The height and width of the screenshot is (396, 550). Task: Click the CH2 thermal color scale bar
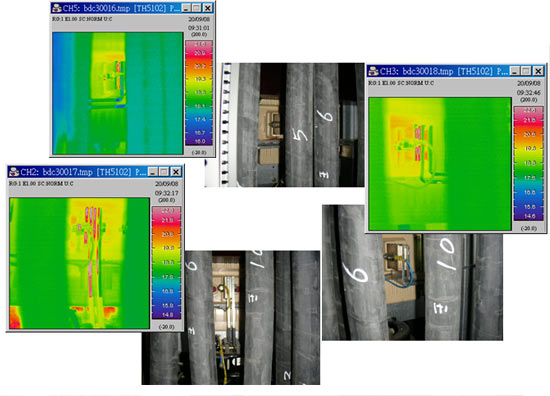167,263
